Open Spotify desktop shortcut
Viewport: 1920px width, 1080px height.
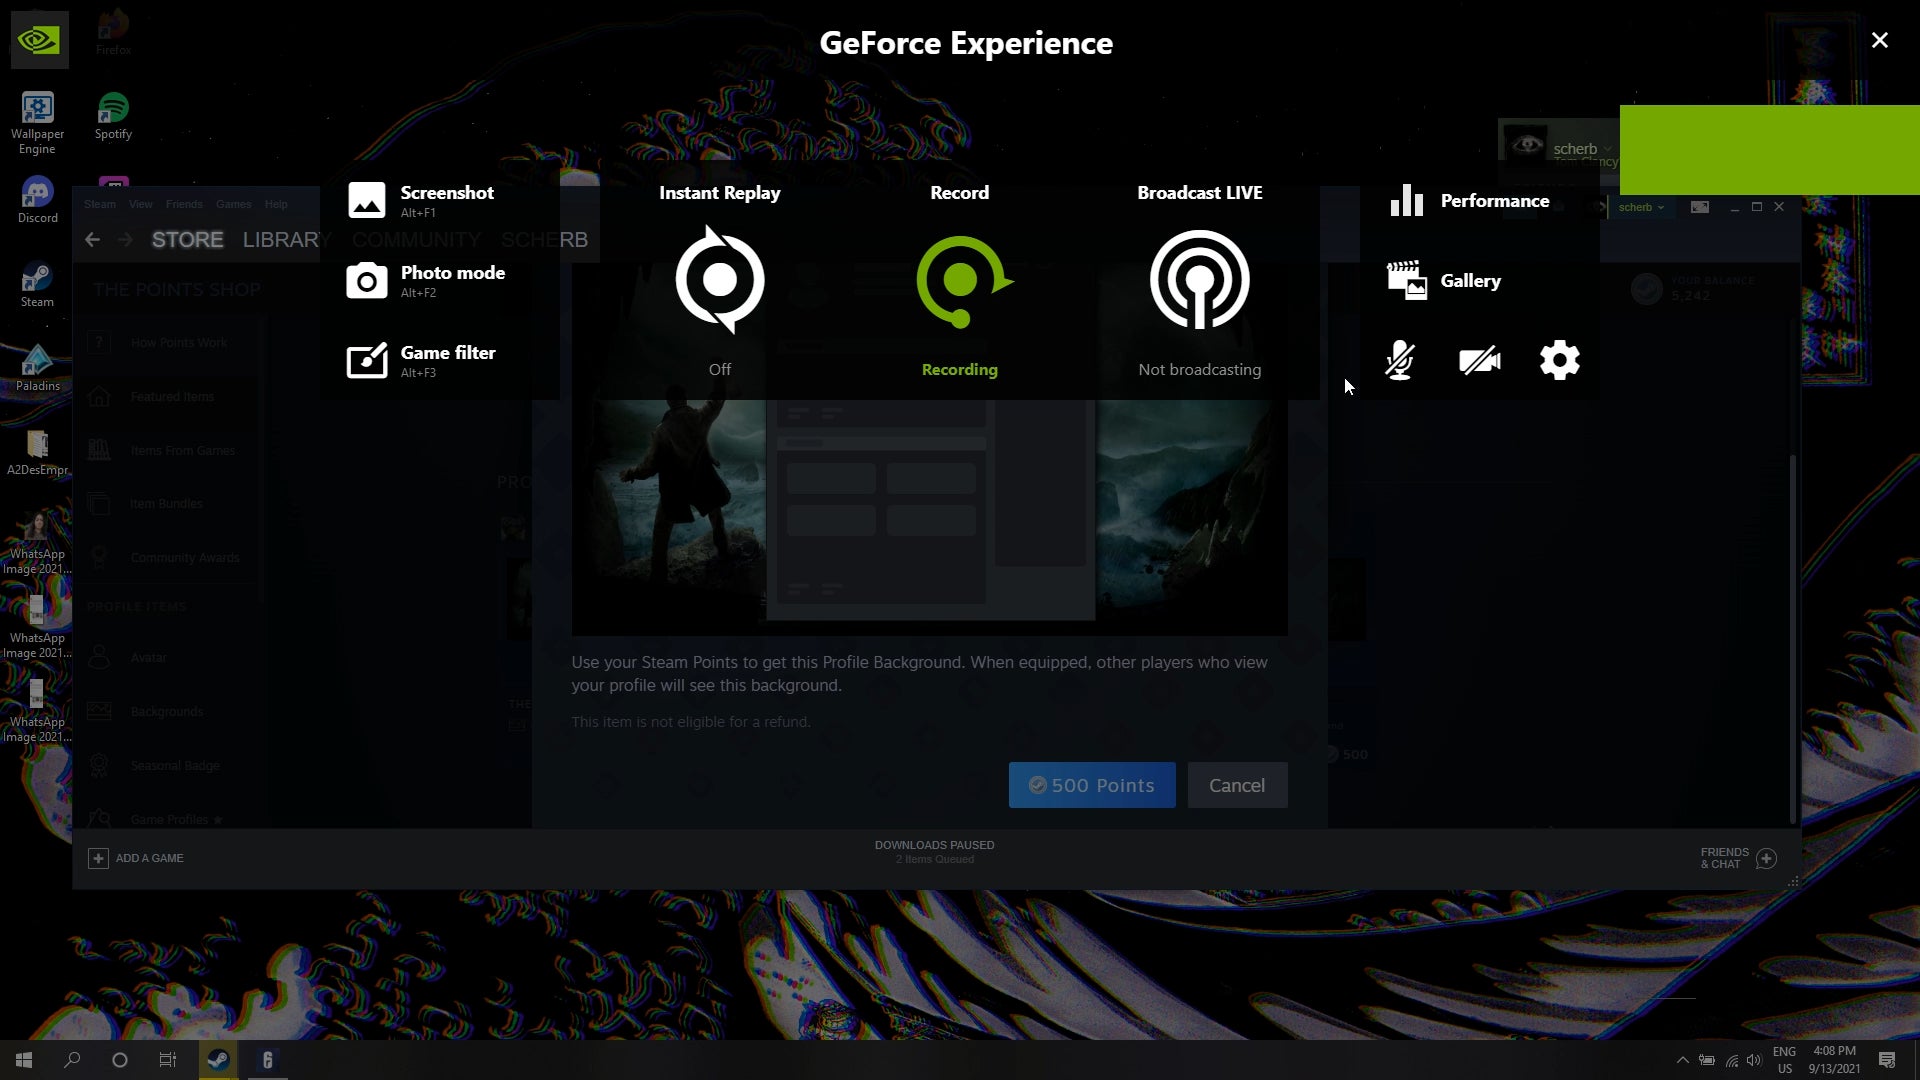(113, 116)
